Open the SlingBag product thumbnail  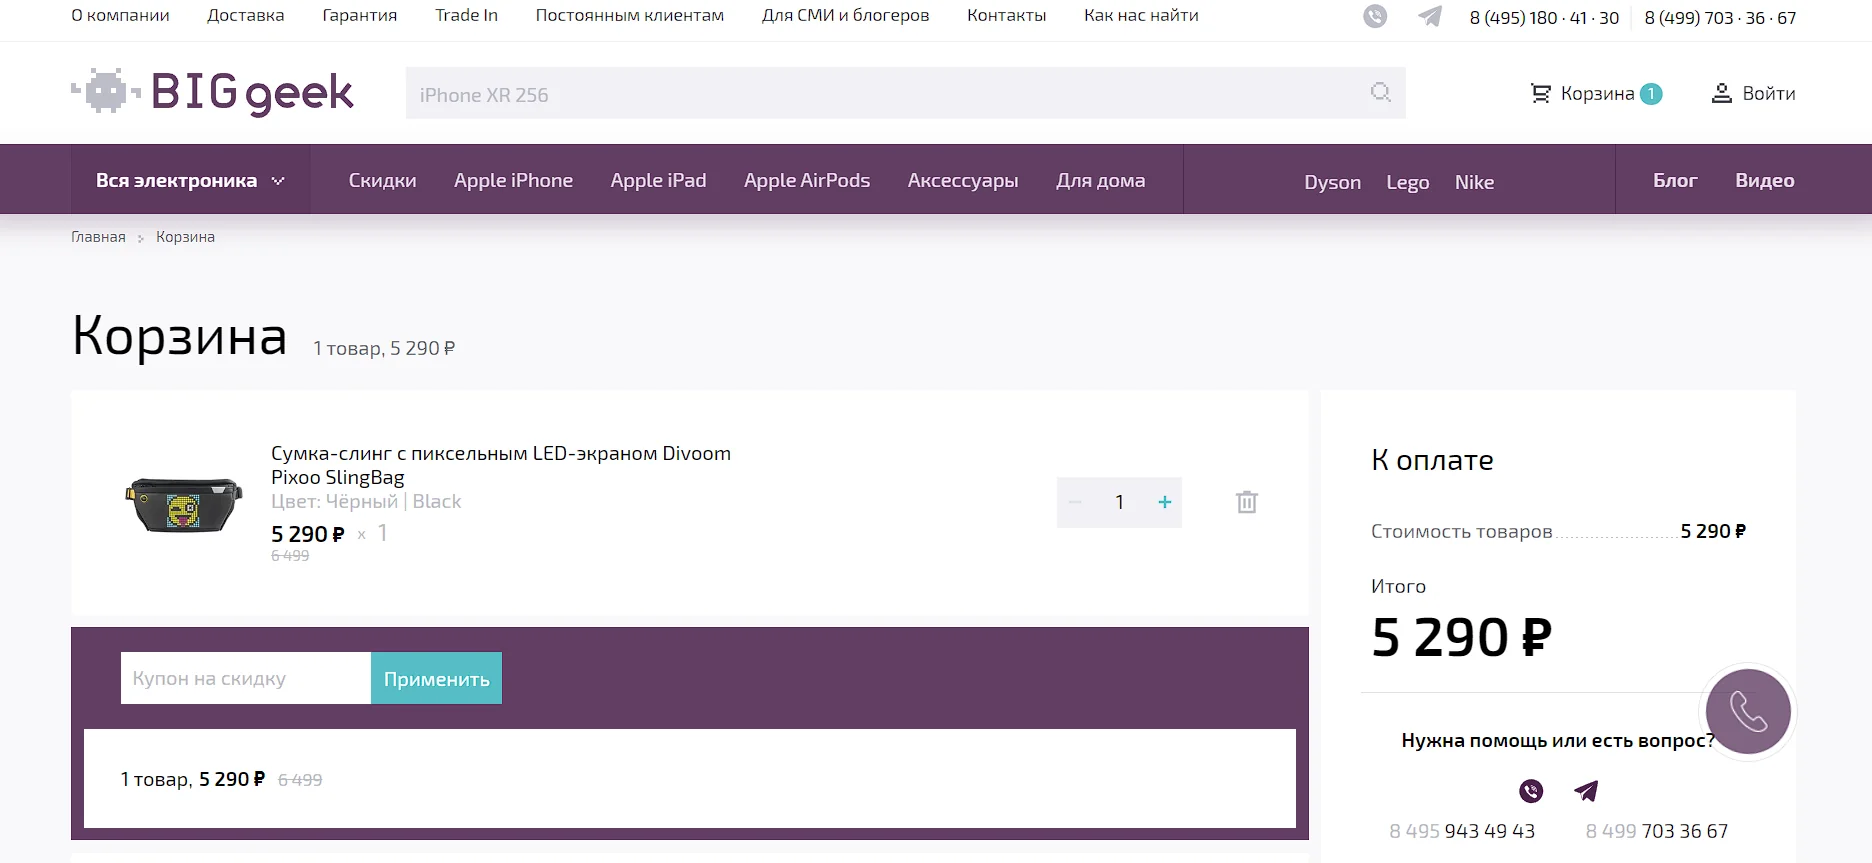[x=184, y=504]
